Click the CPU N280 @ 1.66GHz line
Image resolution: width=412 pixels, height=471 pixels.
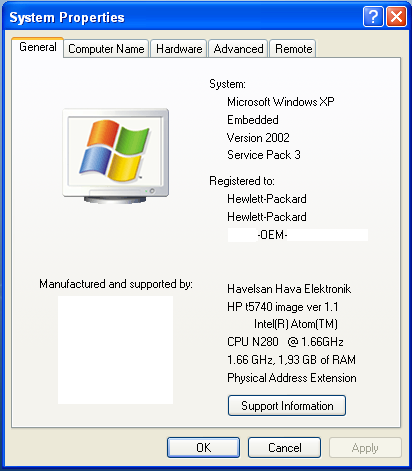(x=285, y=342)
